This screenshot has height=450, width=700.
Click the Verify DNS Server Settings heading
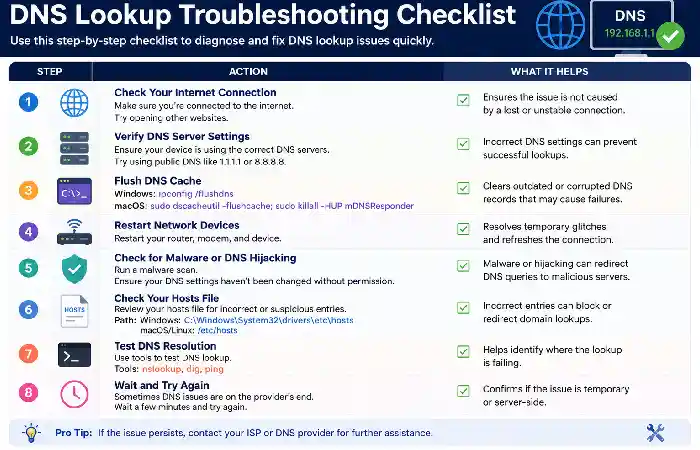pyautogui.click(x=182, y=137)
